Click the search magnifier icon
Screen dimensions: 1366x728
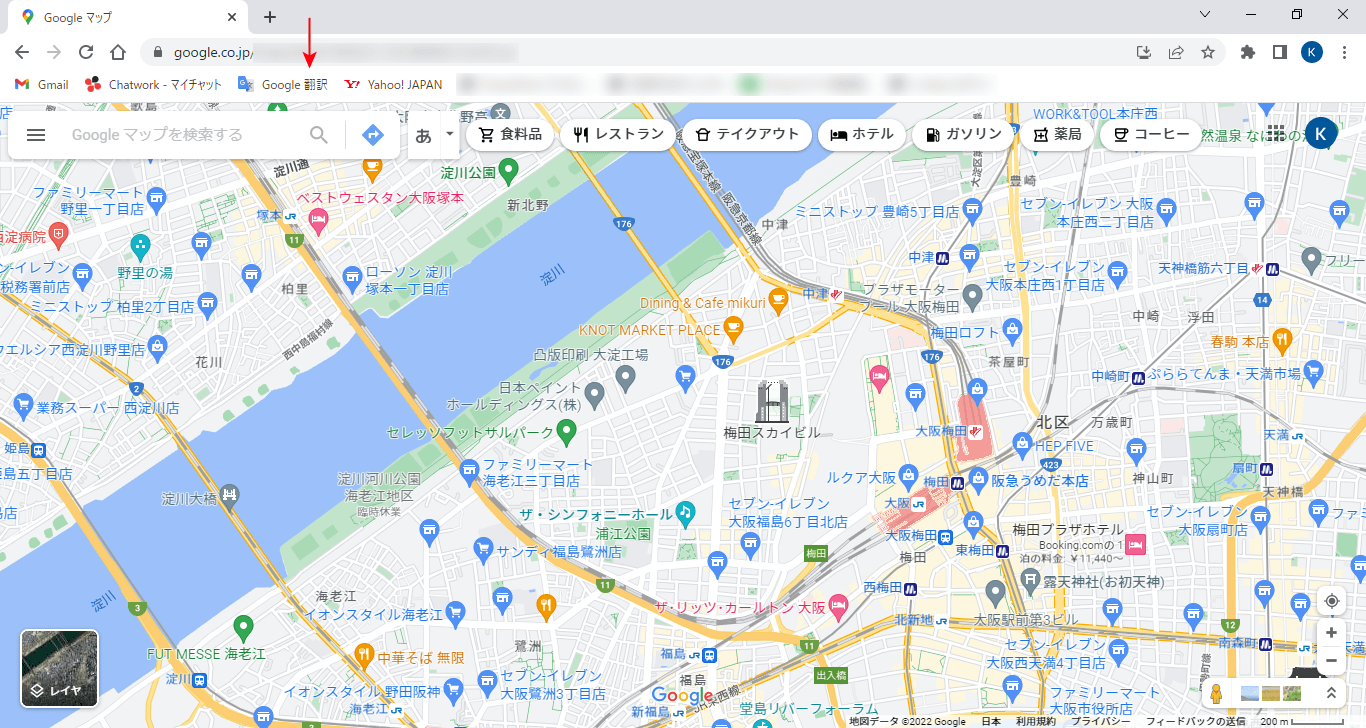point(318,135)
